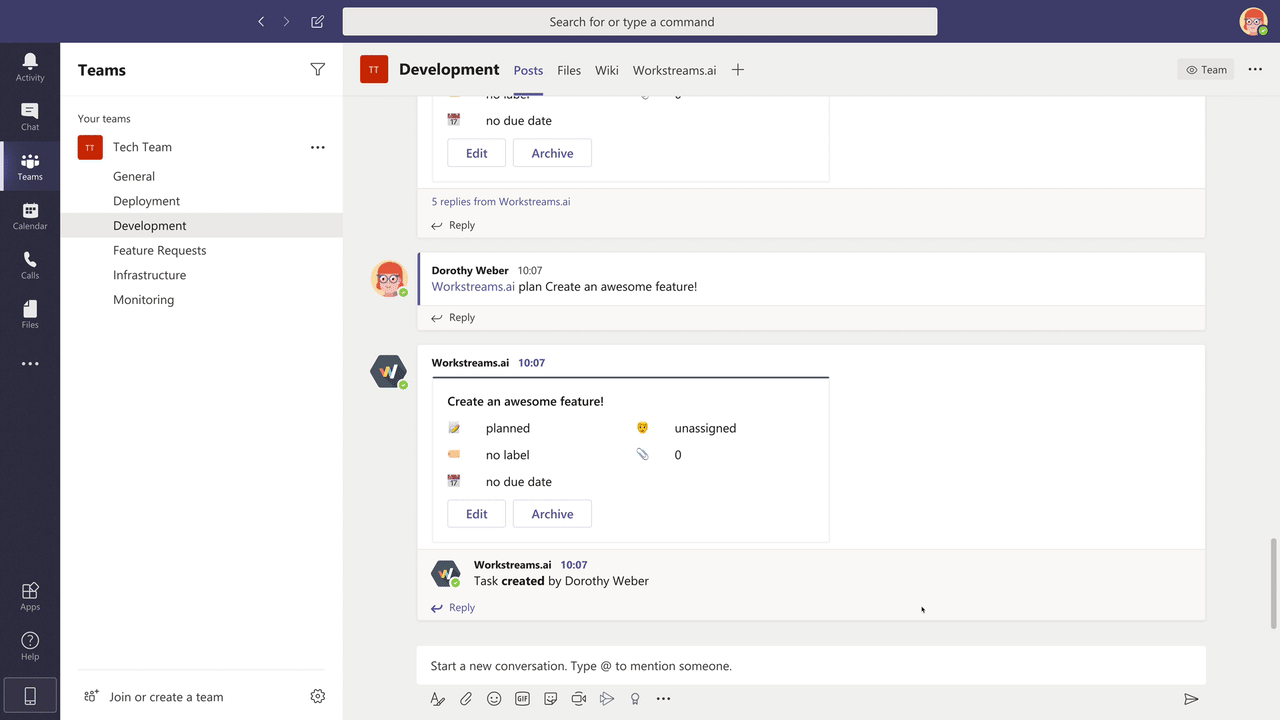The width and height of the screenshot is (1280, 720).
Task: Click the conversation vertical scrollbar
Action: point(1273,584)
